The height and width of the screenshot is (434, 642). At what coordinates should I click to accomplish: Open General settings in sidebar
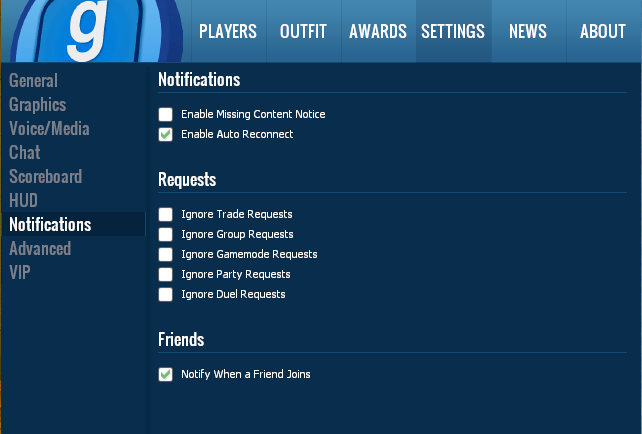pos(34,81)
